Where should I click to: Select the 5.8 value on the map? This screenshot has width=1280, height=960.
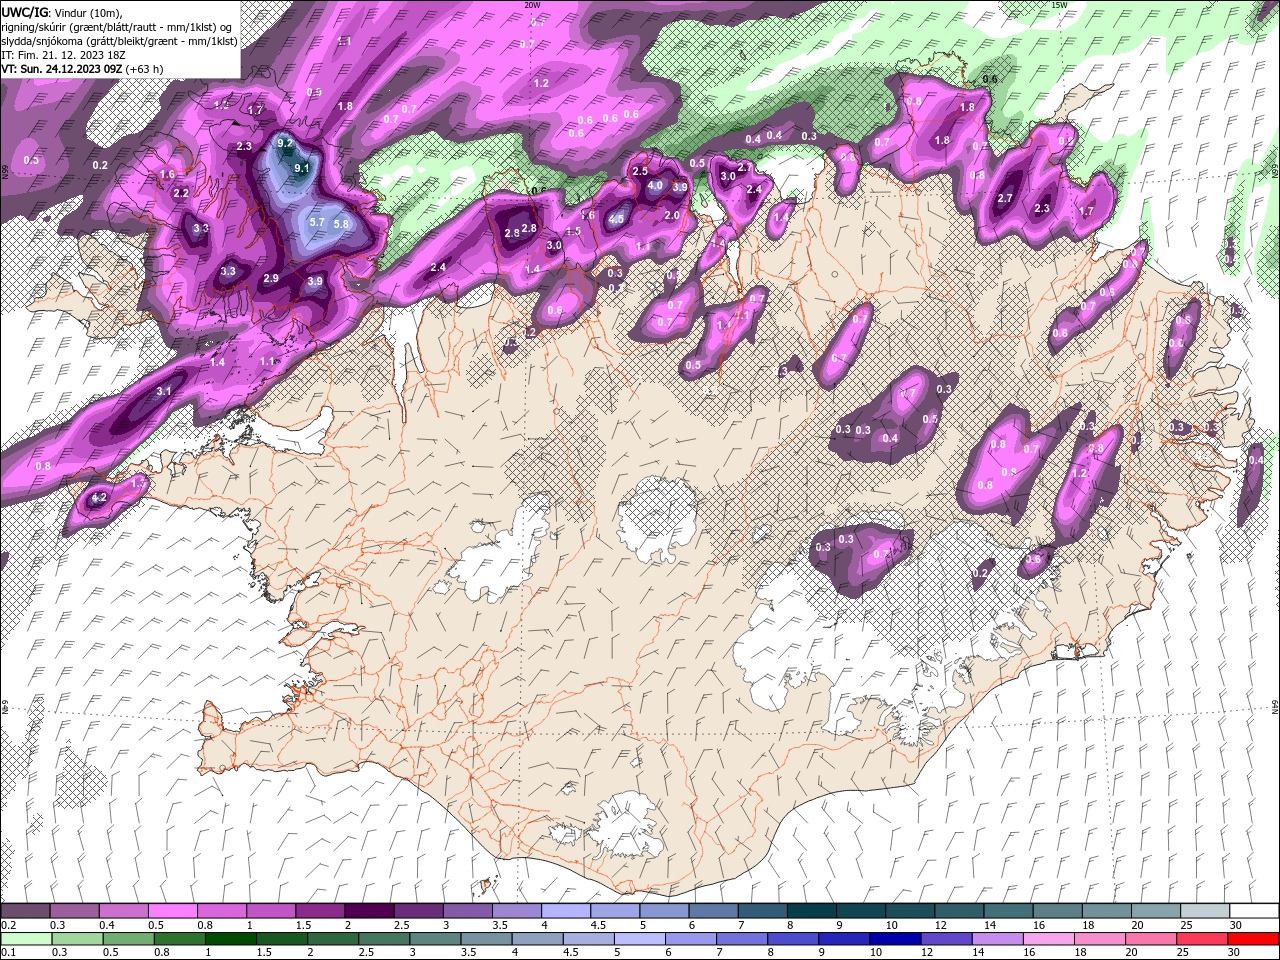click(341, 225)
